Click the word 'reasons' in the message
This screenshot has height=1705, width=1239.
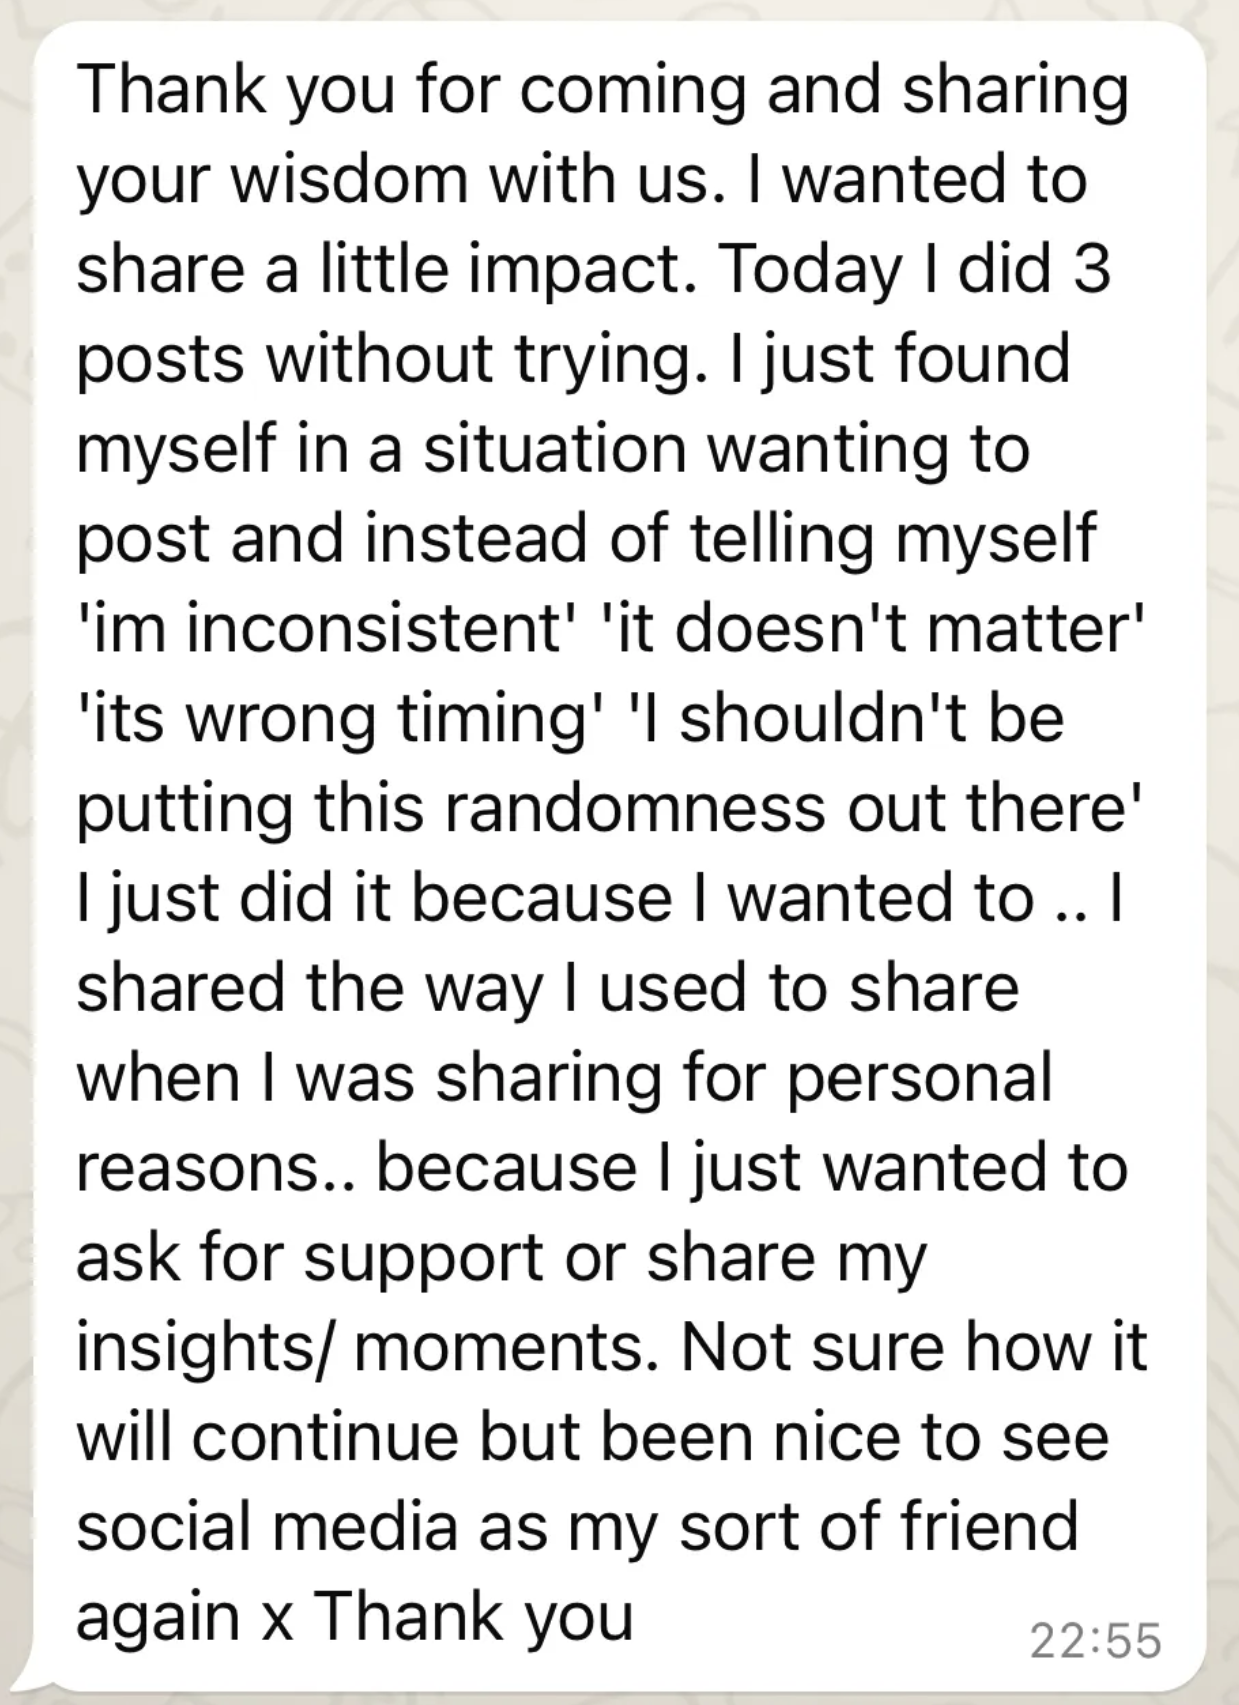tap(197, 1168)
